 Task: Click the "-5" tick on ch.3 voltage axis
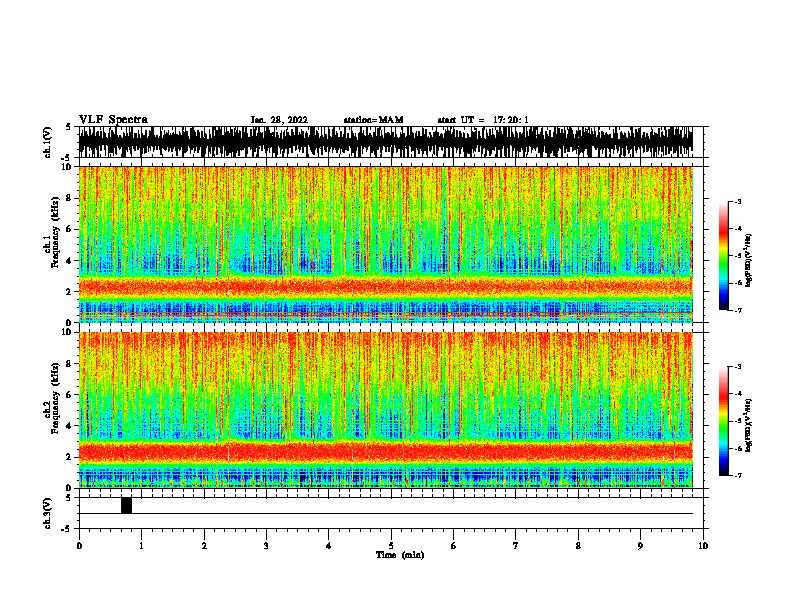coord(68,529)
